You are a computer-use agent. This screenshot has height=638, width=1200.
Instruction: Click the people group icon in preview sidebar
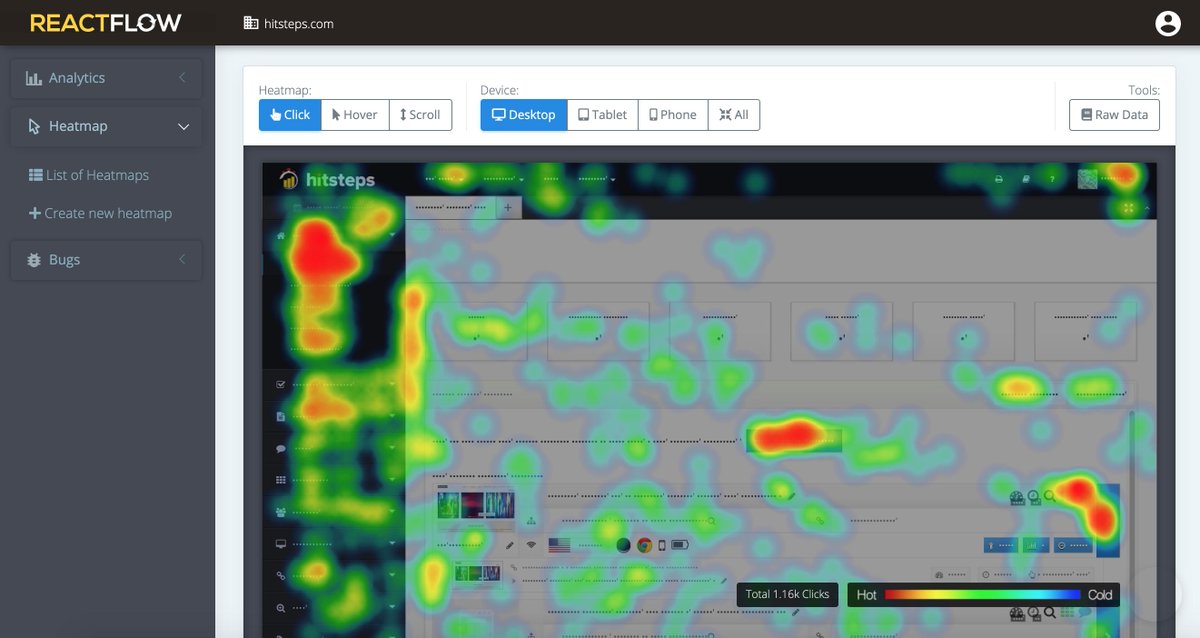click(x=281, y=512)
